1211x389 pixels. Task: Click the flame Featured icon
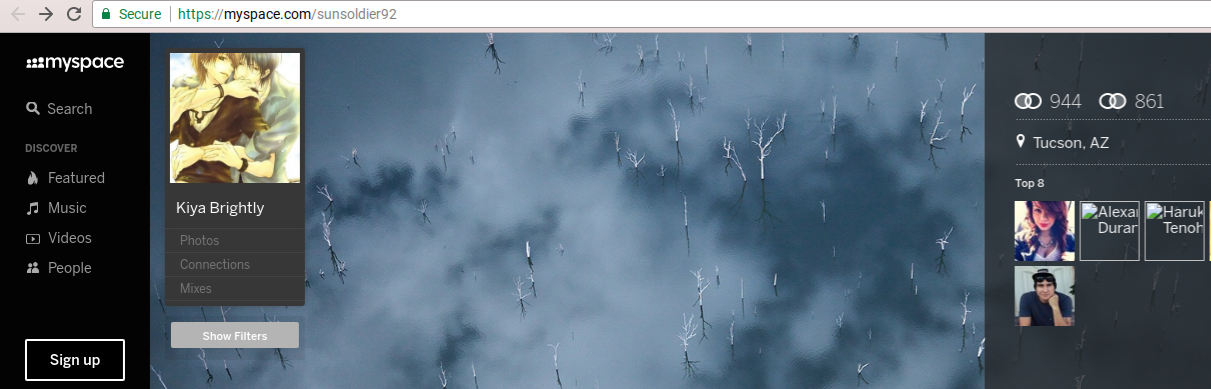click(x=33, y=178)
